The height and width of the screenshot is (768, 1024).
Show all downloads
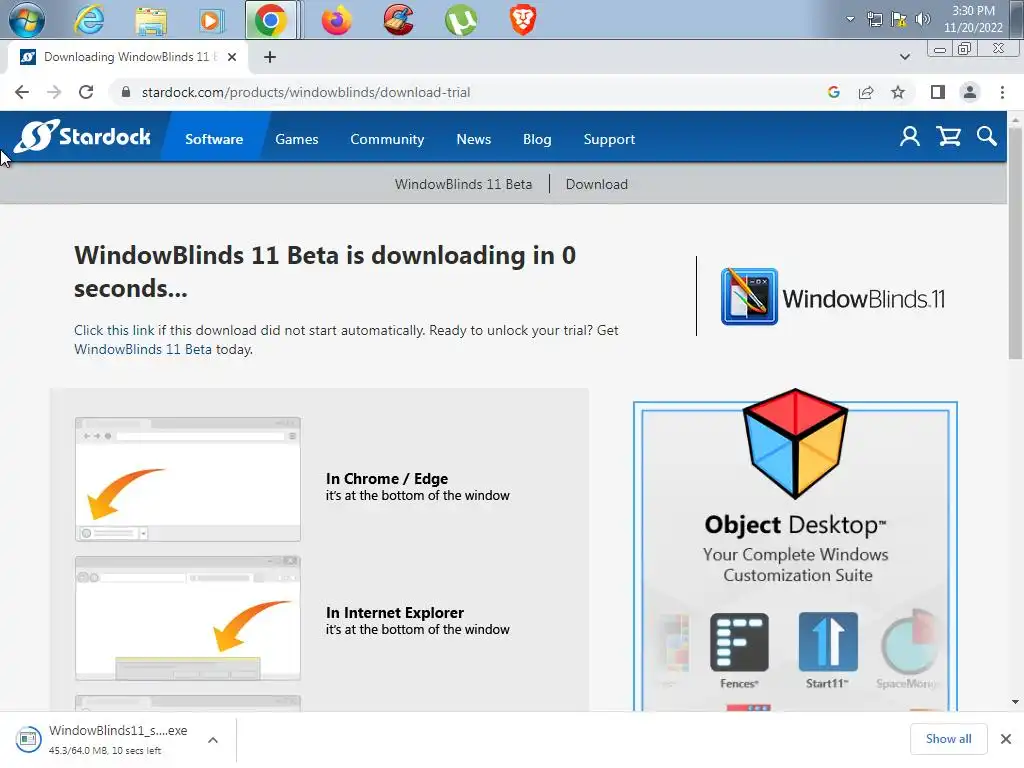[948, 739]
